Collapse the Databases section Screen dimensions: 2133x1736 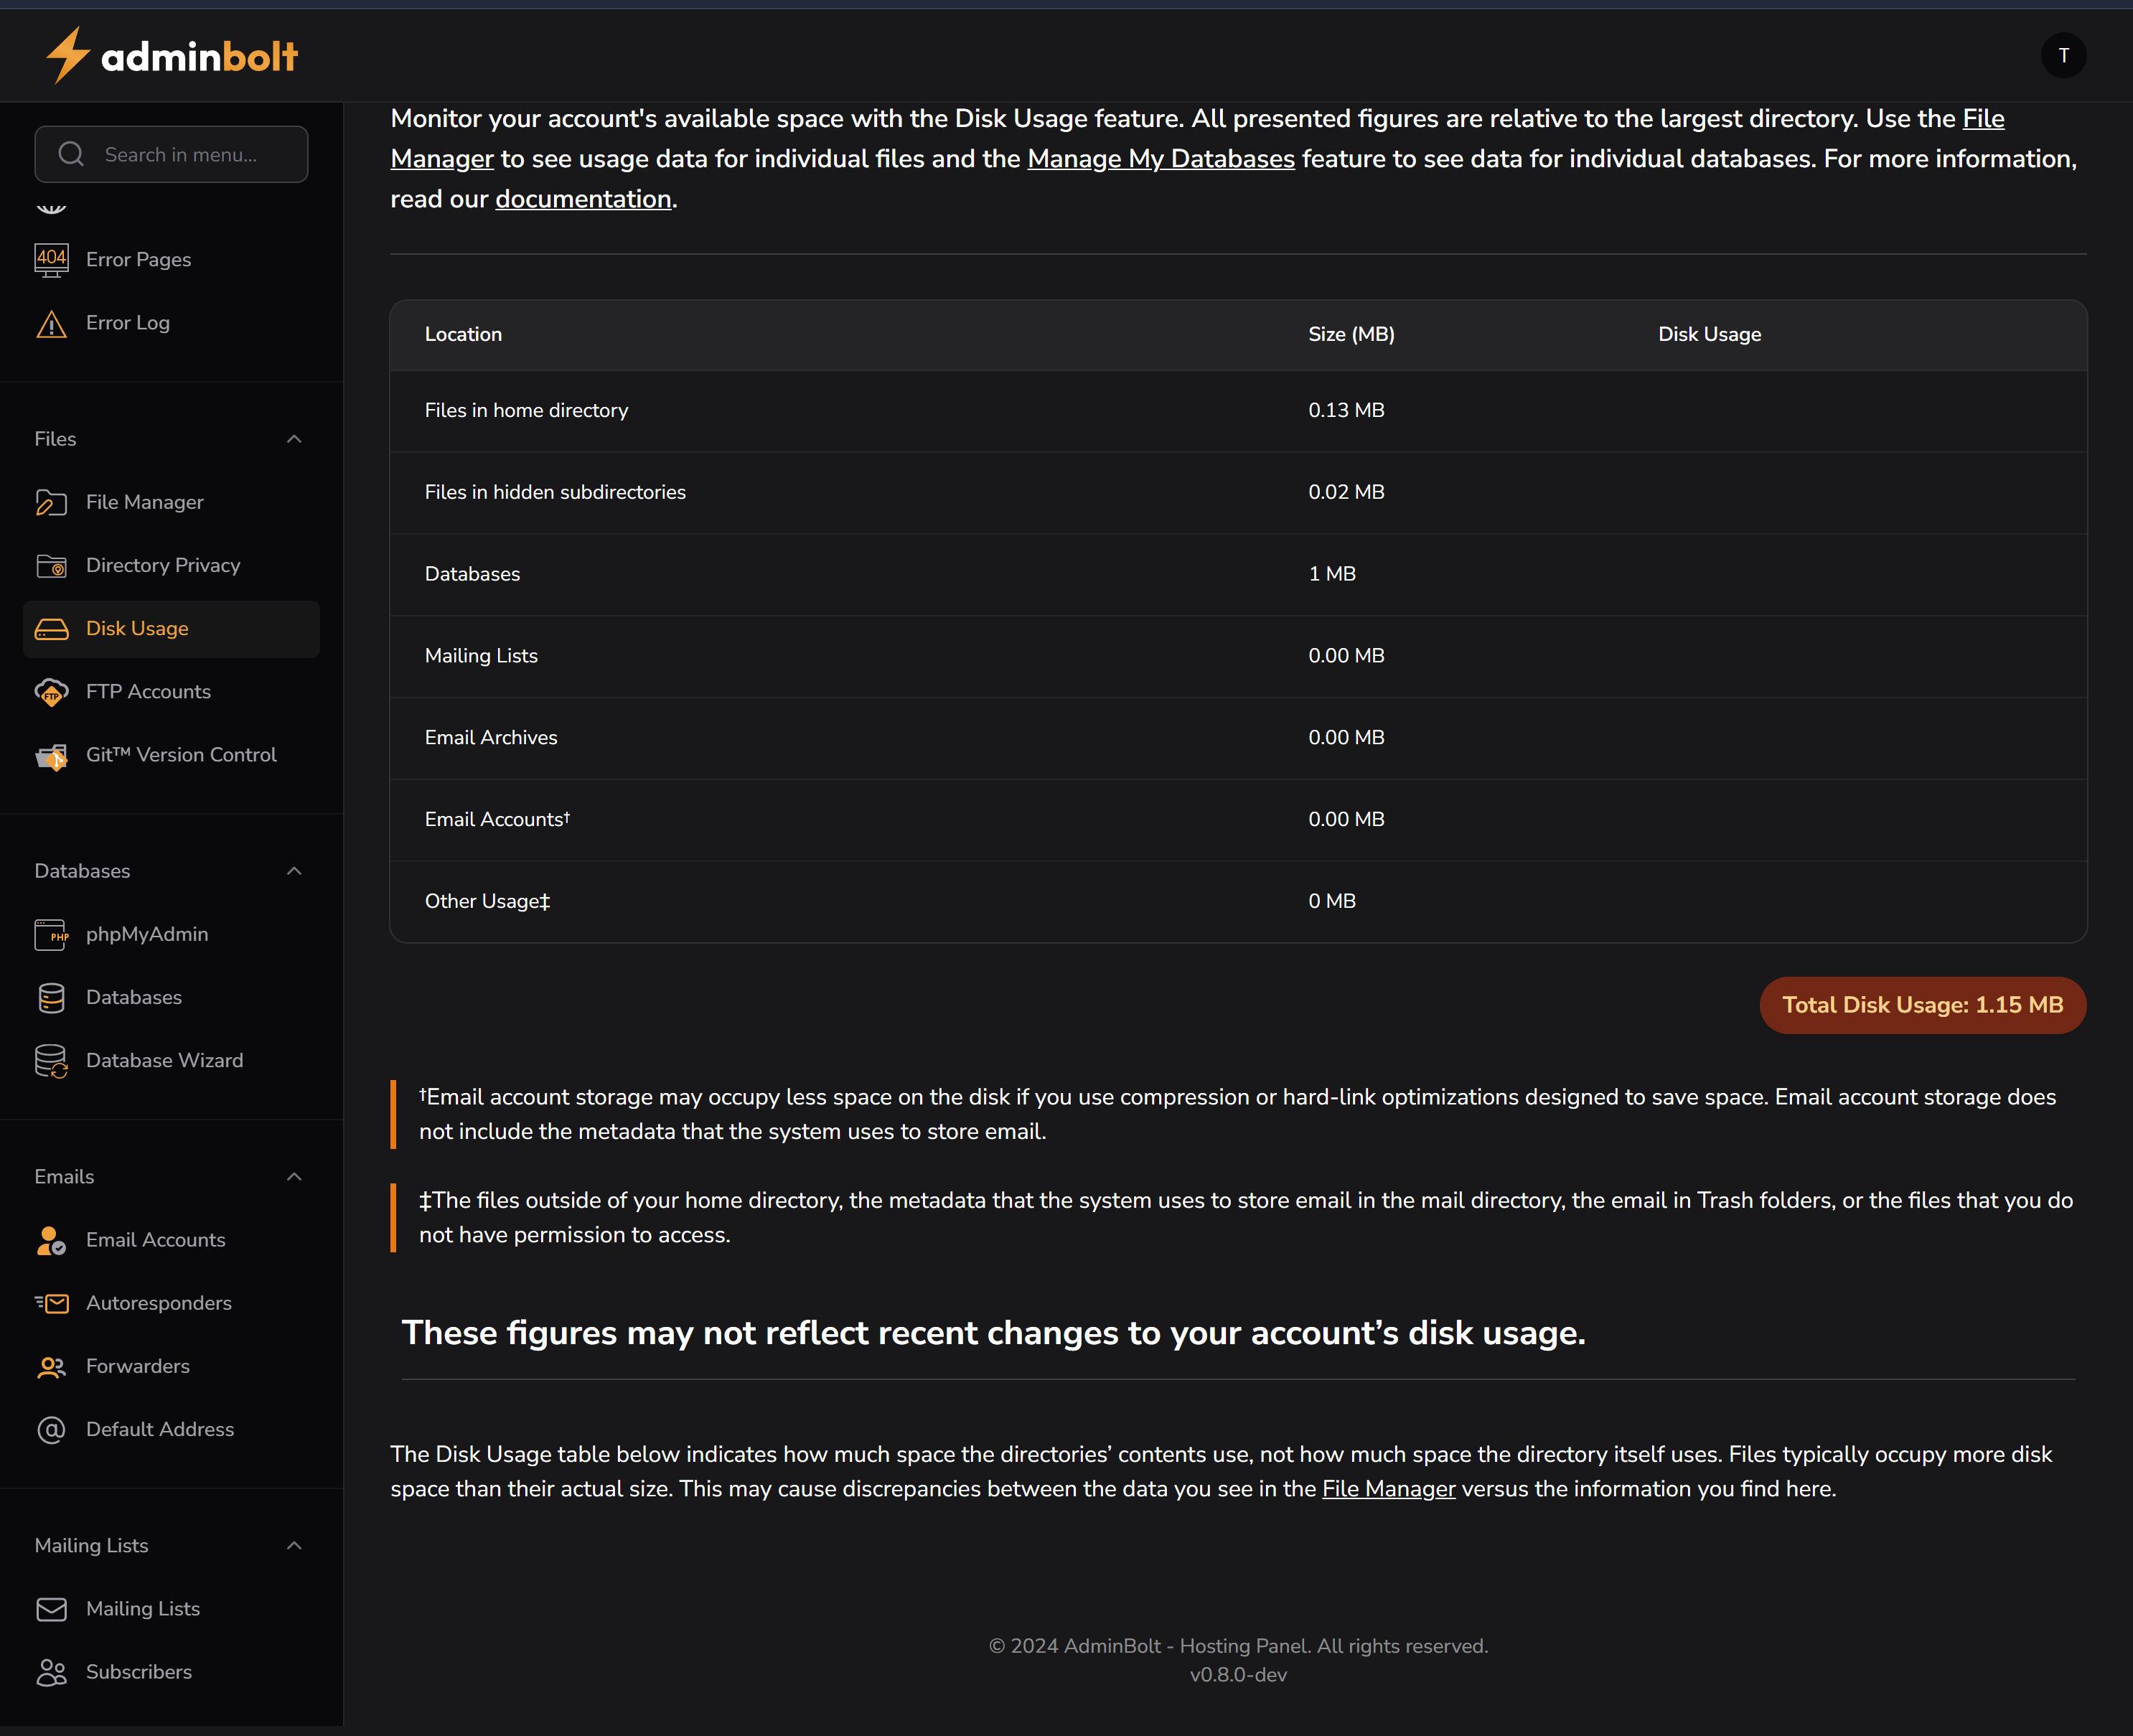293,871
